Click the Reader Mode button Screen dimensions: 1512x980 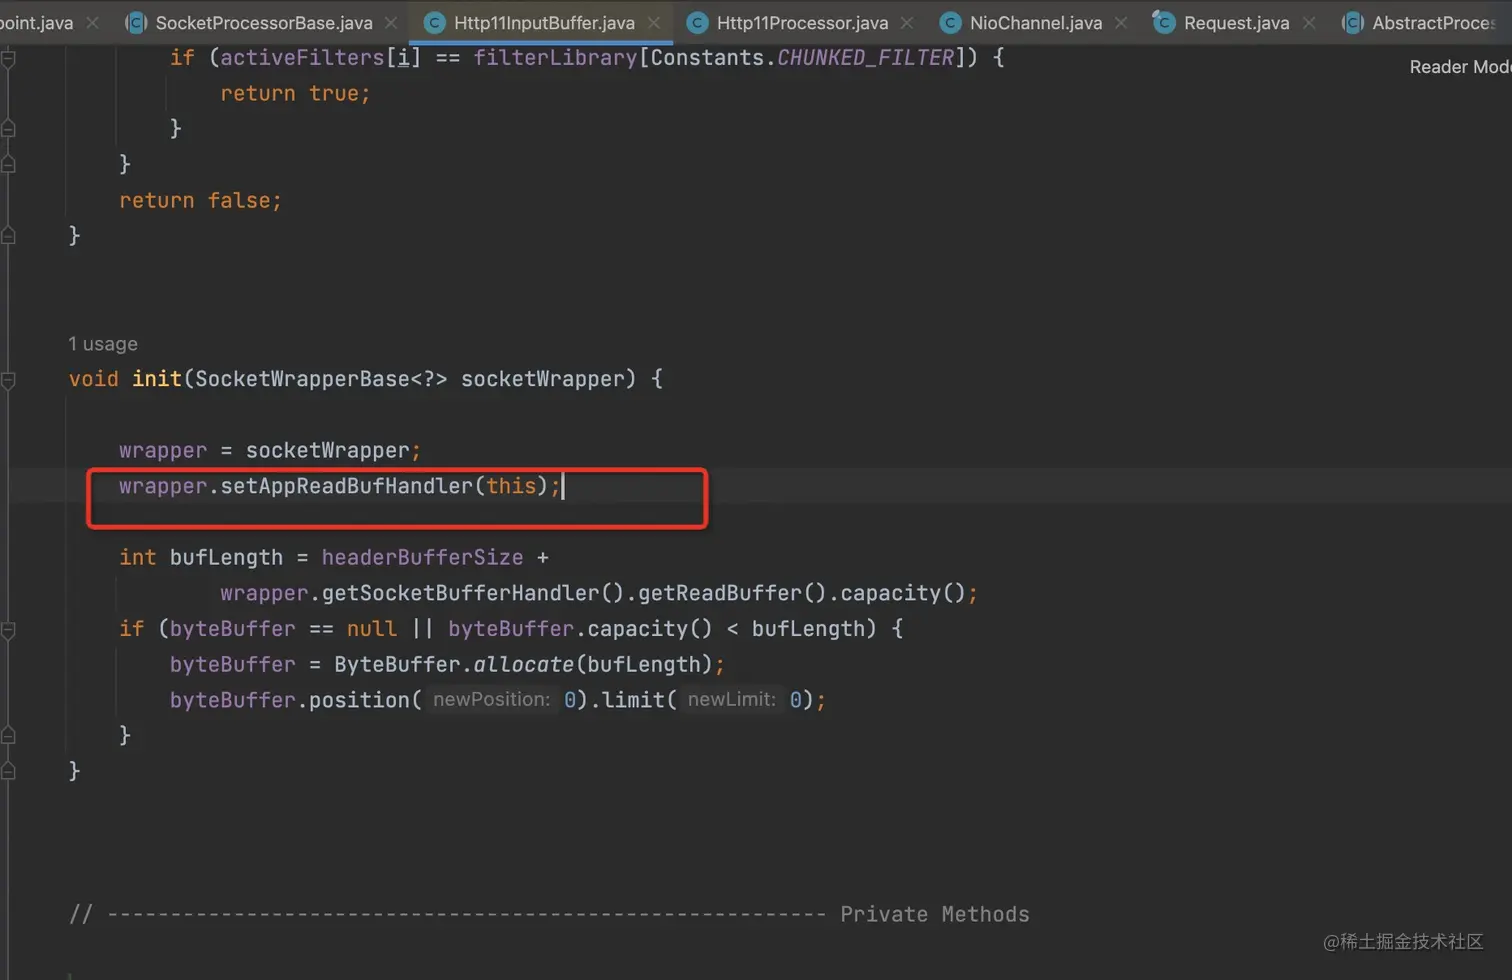[1460, 67]
